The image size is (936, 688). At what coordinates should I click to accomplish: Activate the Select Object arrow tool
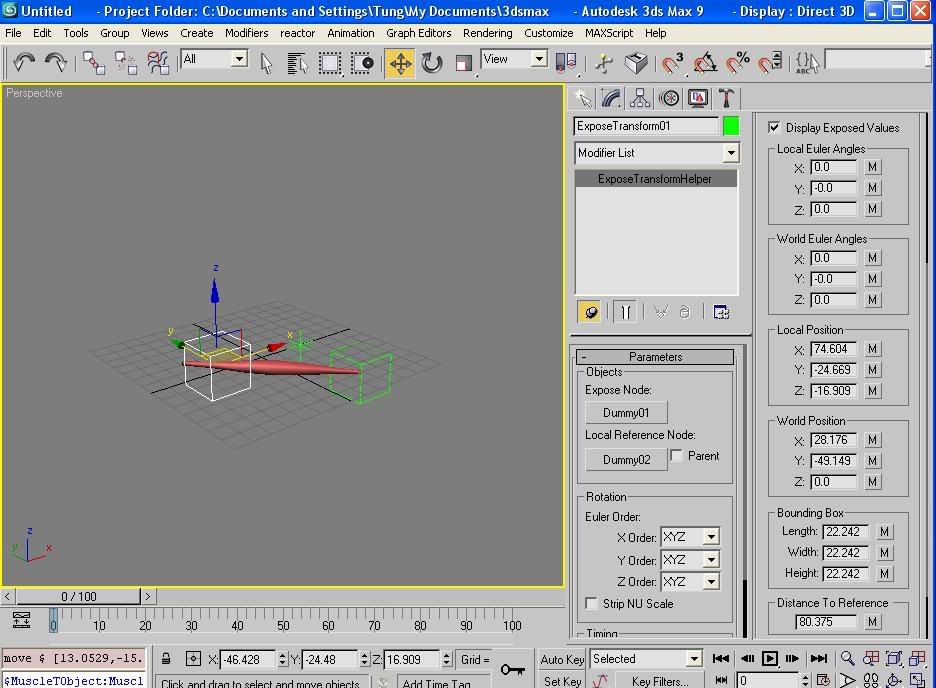[x=266, y=62]
